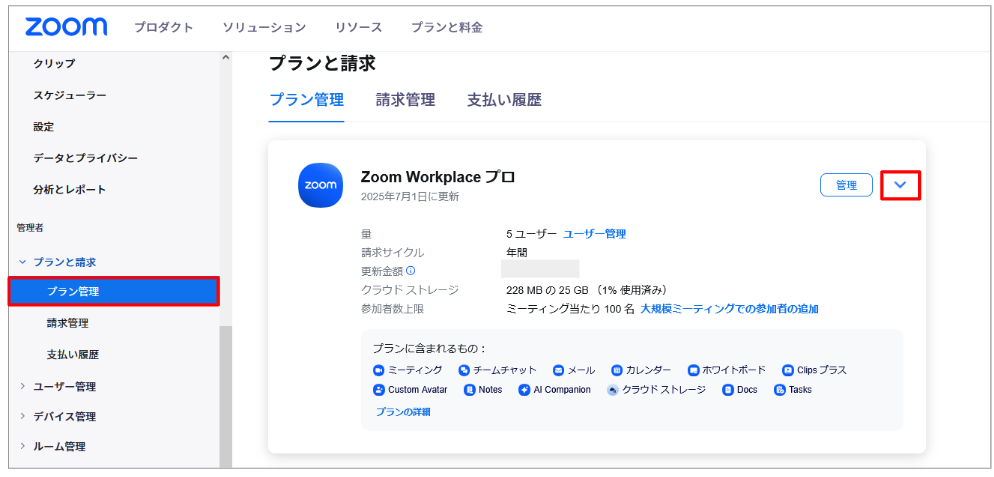Image resolution: width=994 pixels, height=477 pixels.
Task: Click the Zoom Workplace blue app icon
Action: [x=321, y=185]
